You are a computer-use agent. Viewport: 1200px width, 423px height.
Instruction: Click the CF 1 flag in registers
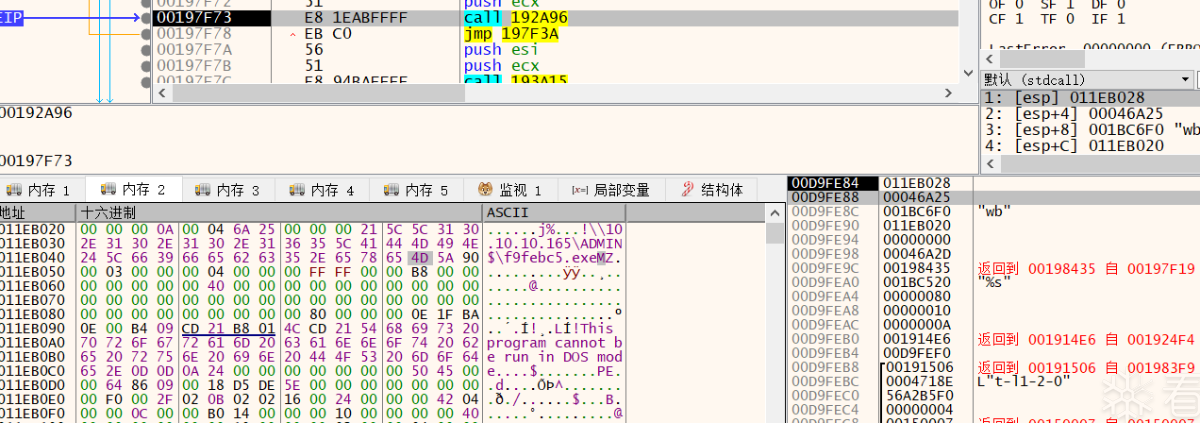coord(1005,18)
